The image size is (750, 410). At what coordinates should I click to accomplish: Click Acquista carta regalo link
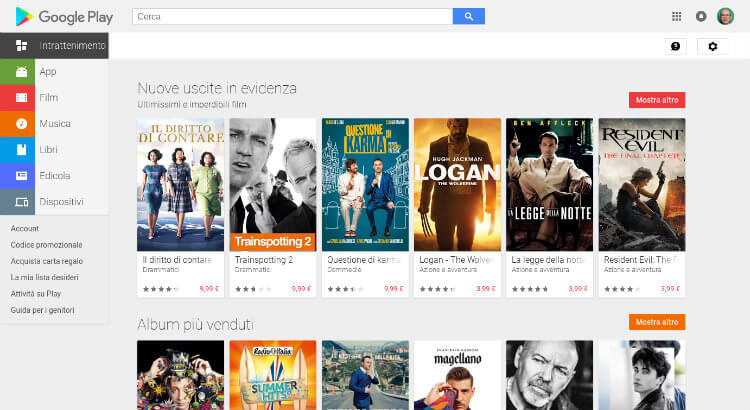pyautogui.click(x=47, y=261)
